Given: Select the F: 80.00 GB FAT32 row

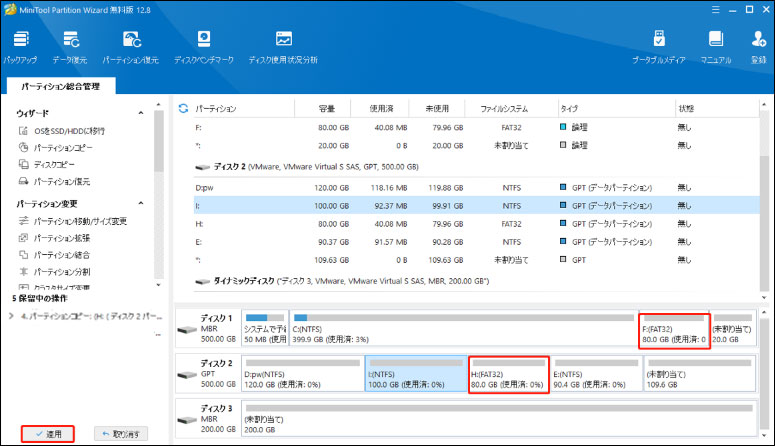Looking at the screenshot, I should point(476,127).
